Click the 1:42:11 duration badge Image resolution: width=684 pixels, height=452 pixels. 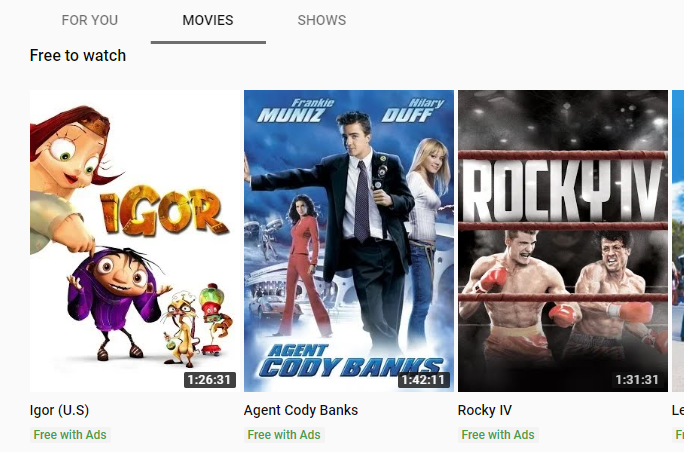click(424, 380)
